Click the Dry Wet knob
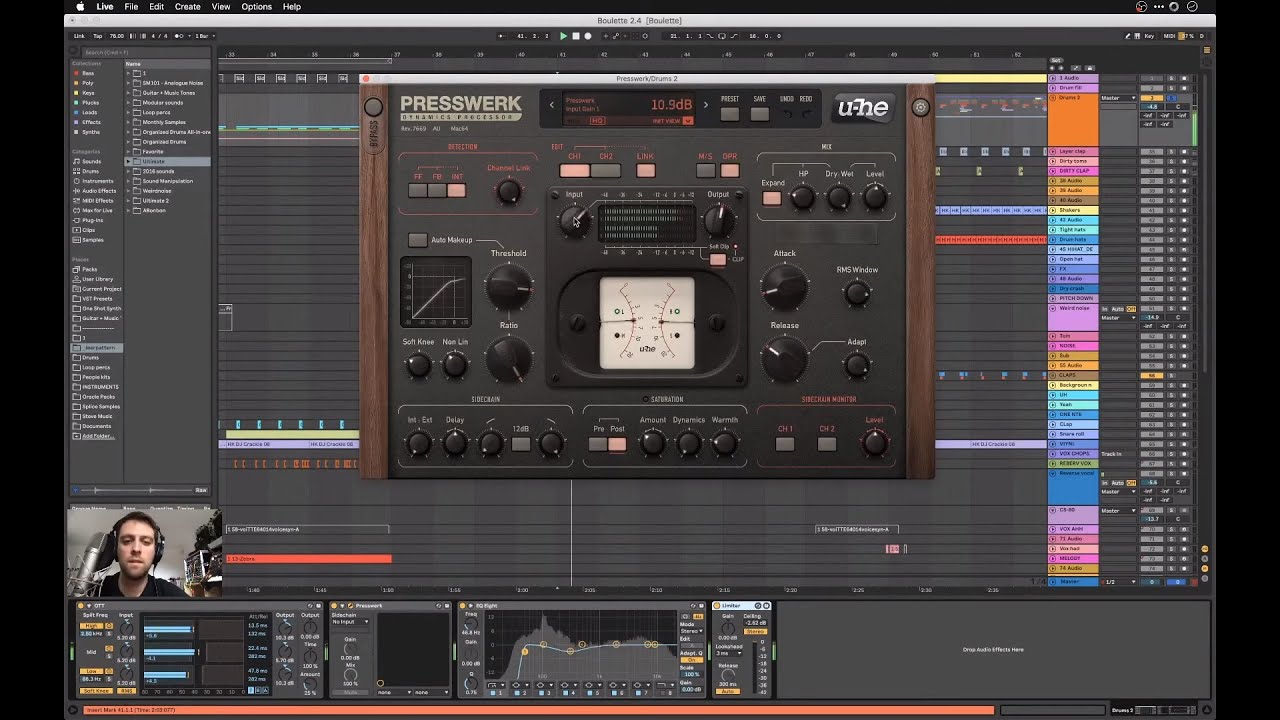This screenshot has height=720, width=1280. [839, 197]
